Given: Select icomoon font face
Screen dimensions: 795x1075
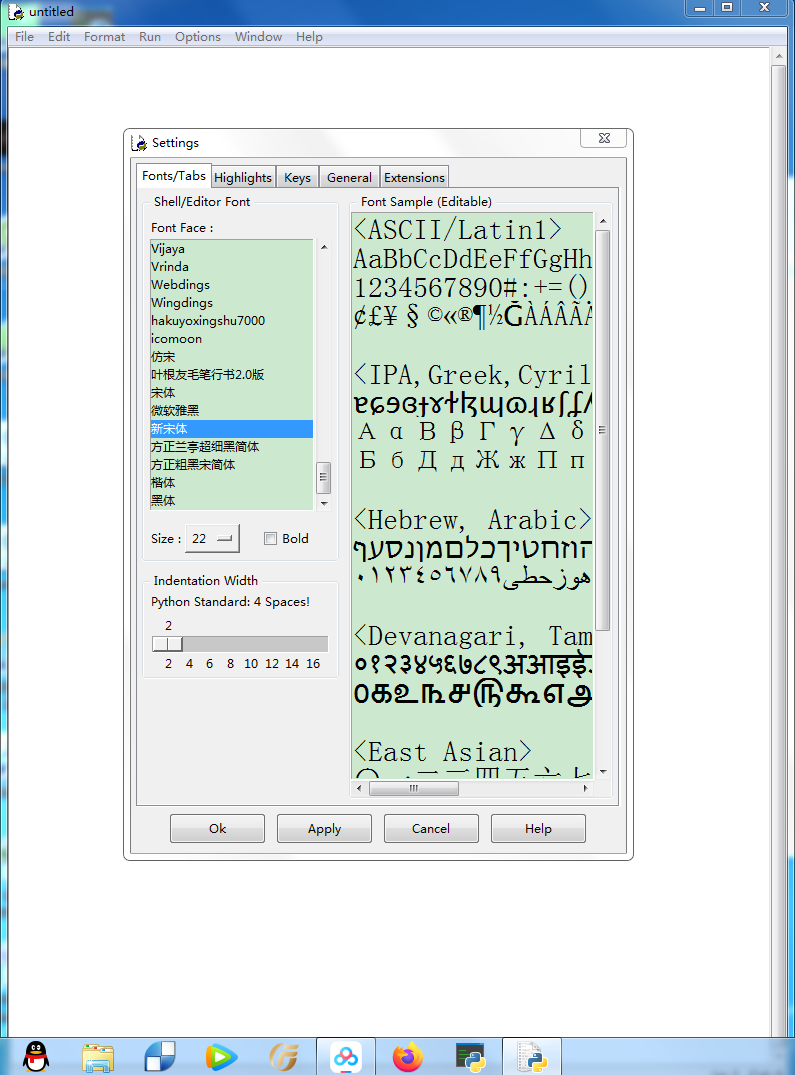Looking at the screenshot, I should coord(232,339).
